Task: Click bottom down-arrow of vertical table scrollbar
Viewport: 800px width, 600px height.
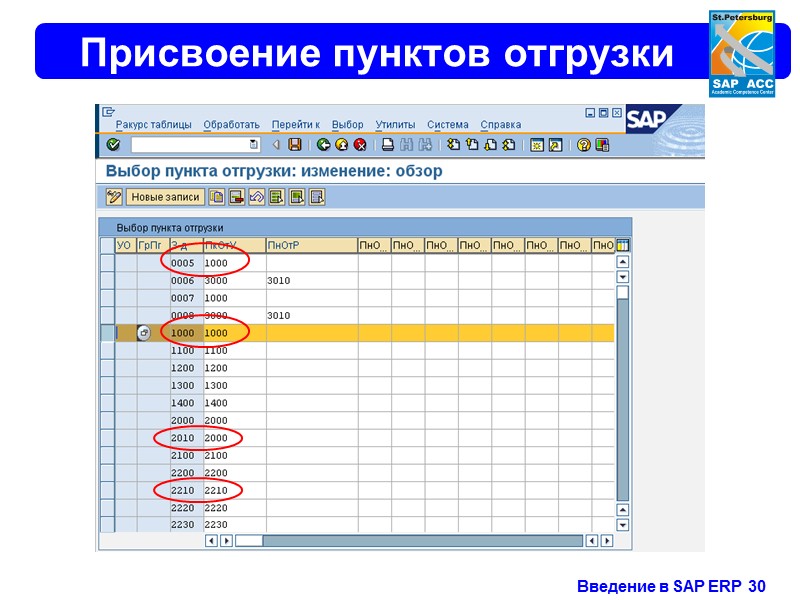Action: click(622, 525)
